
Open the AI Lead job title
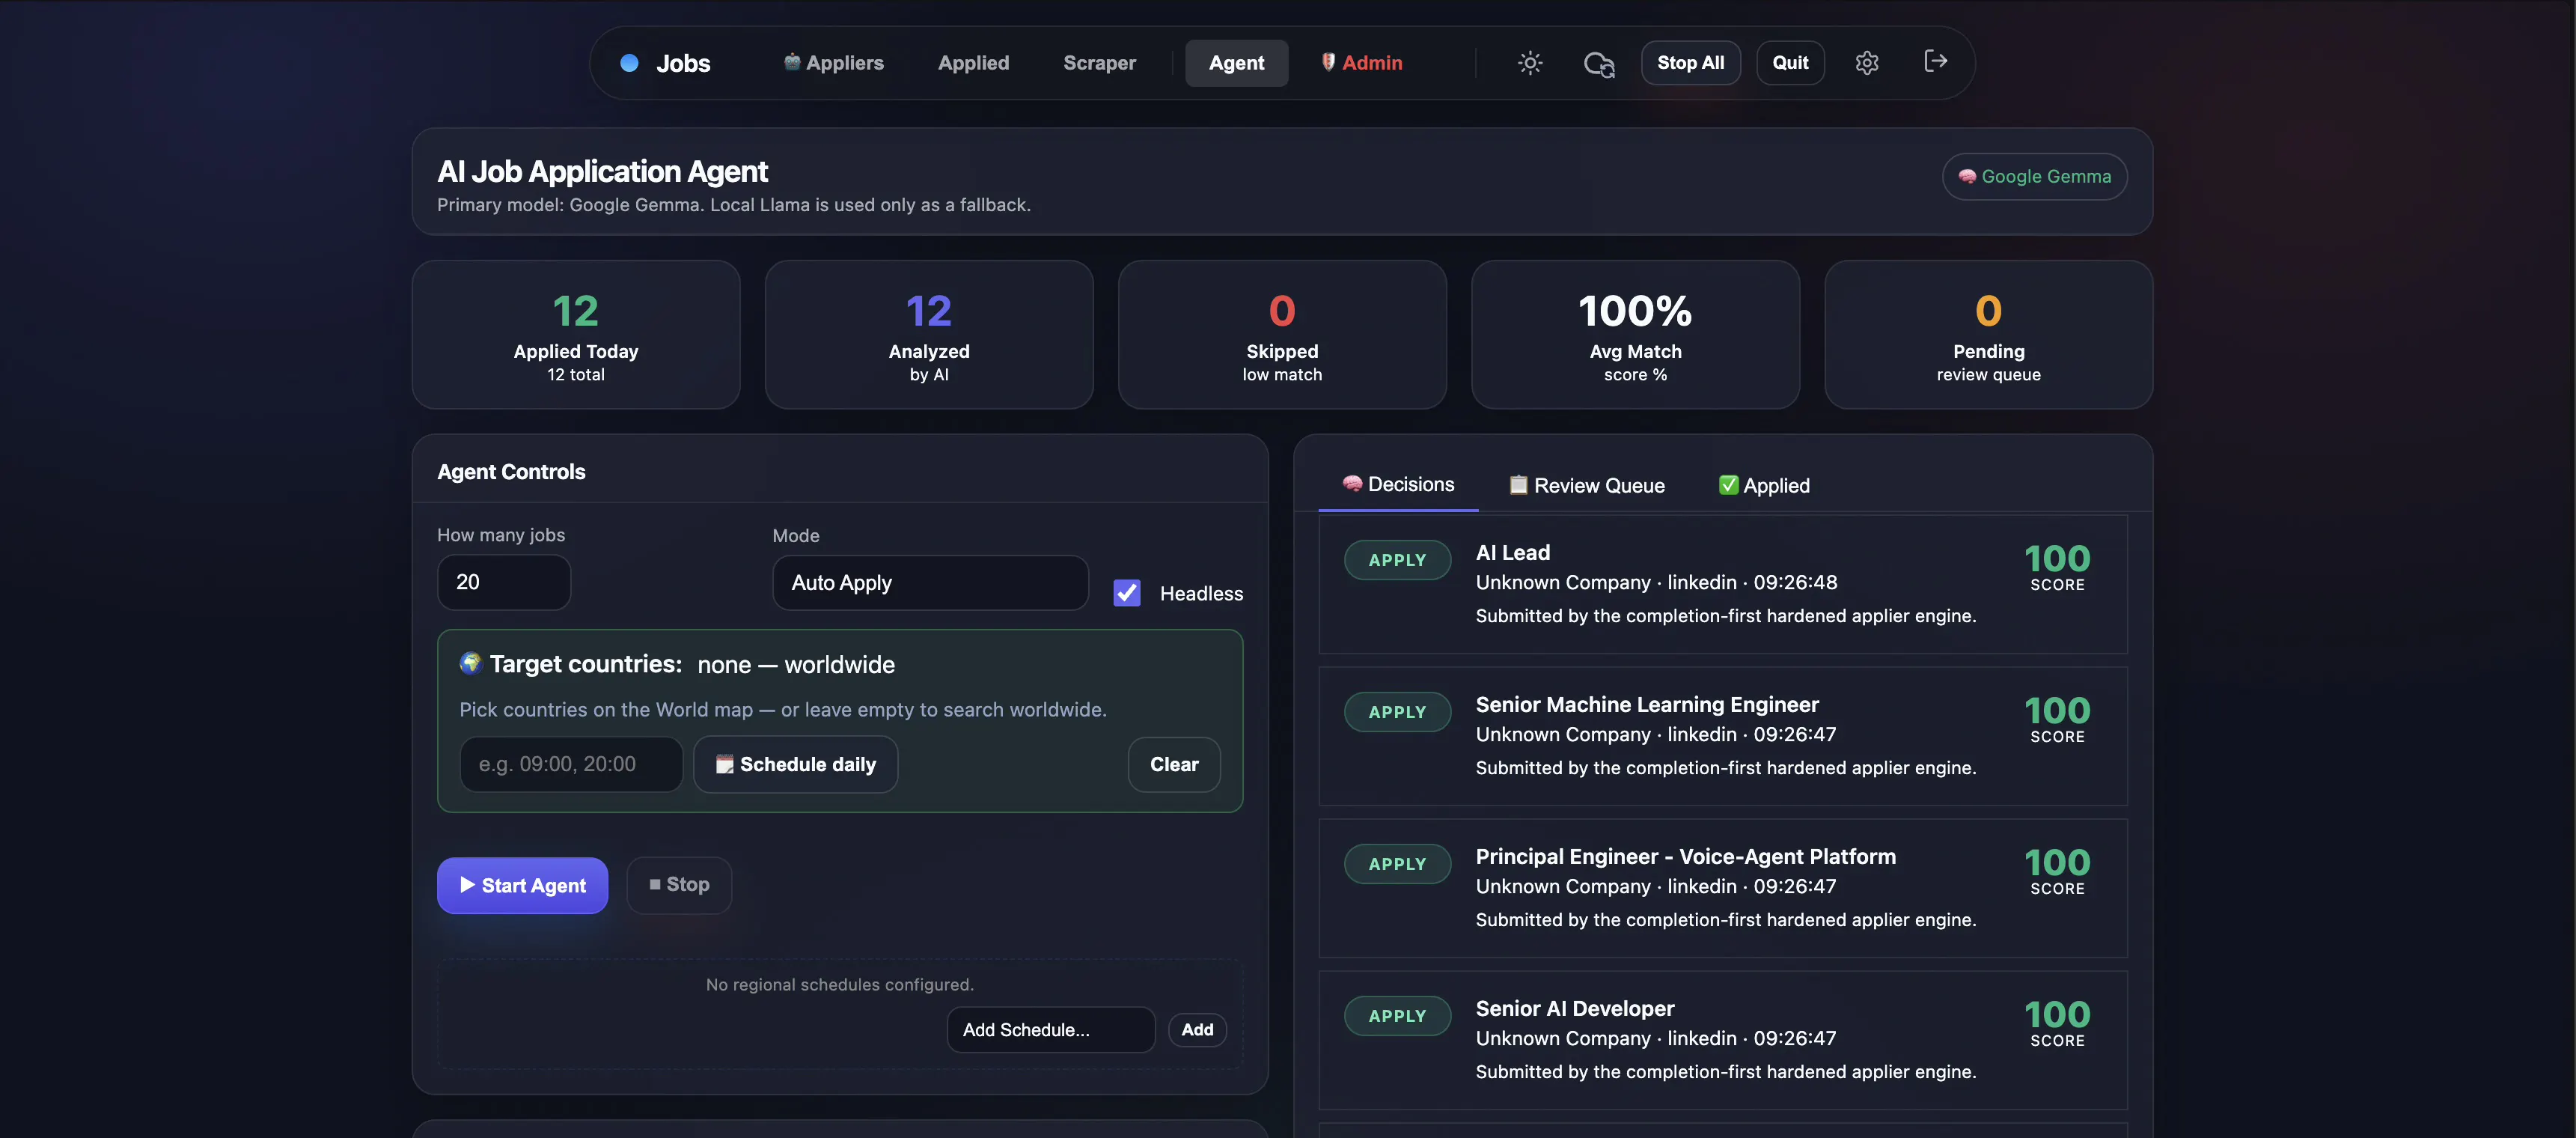(x=1512, y=553)
